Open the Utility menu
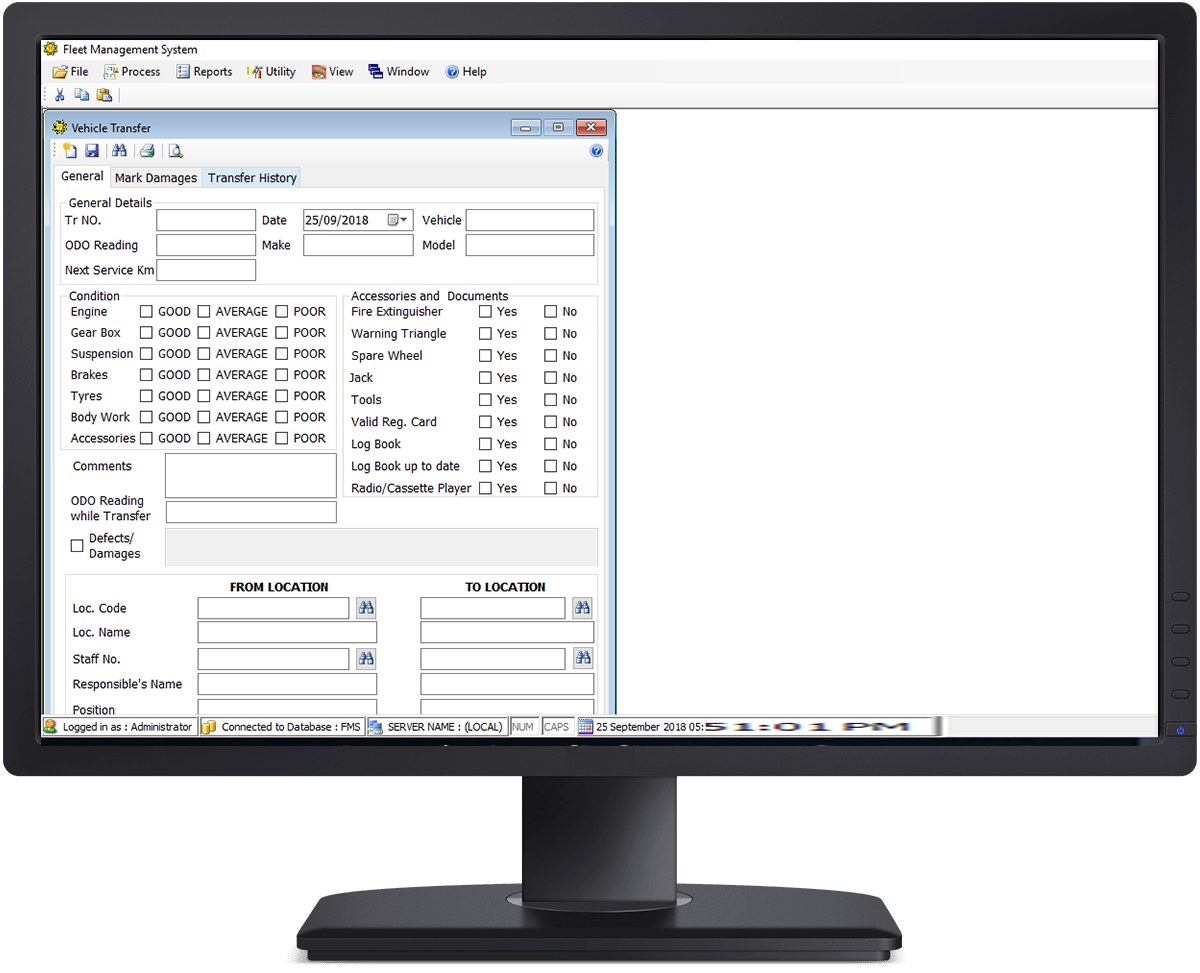 pyautogui.click(x=272, y=72)
